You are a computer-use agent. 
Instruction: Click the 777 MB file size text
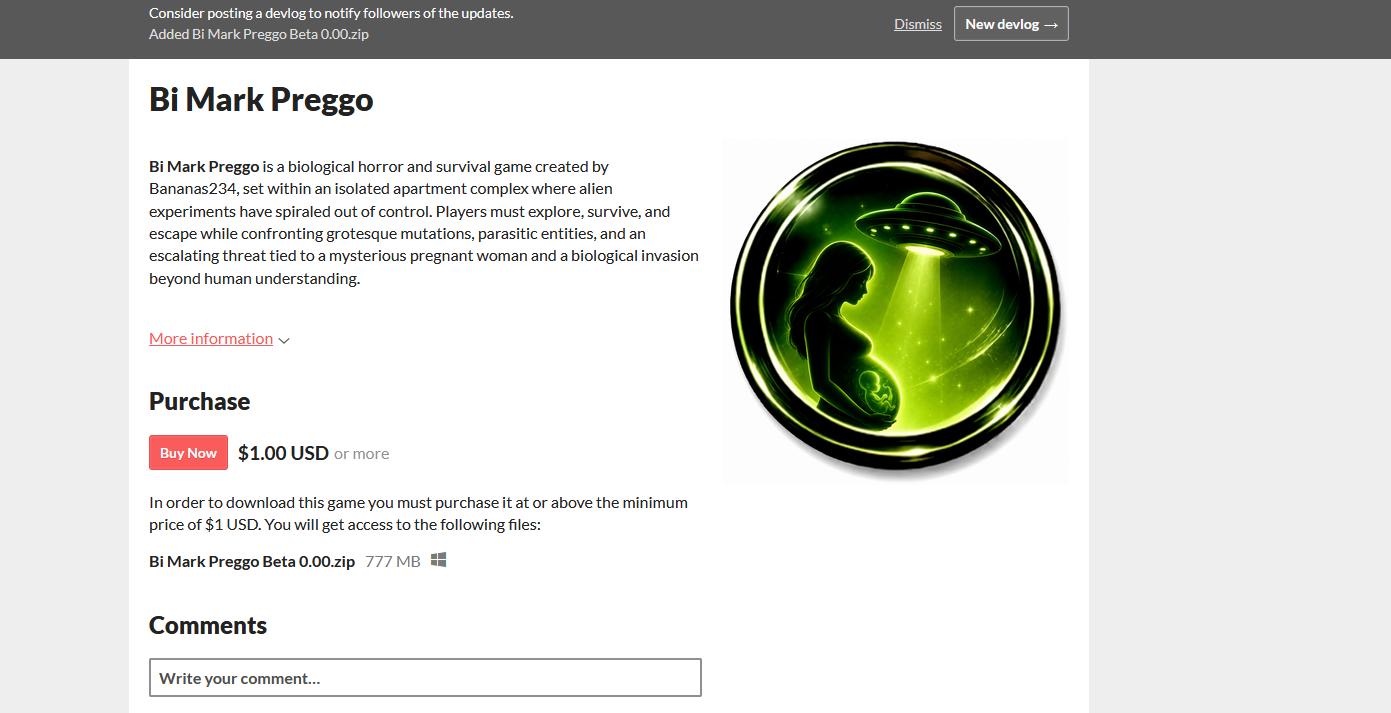tap(393, 561)
